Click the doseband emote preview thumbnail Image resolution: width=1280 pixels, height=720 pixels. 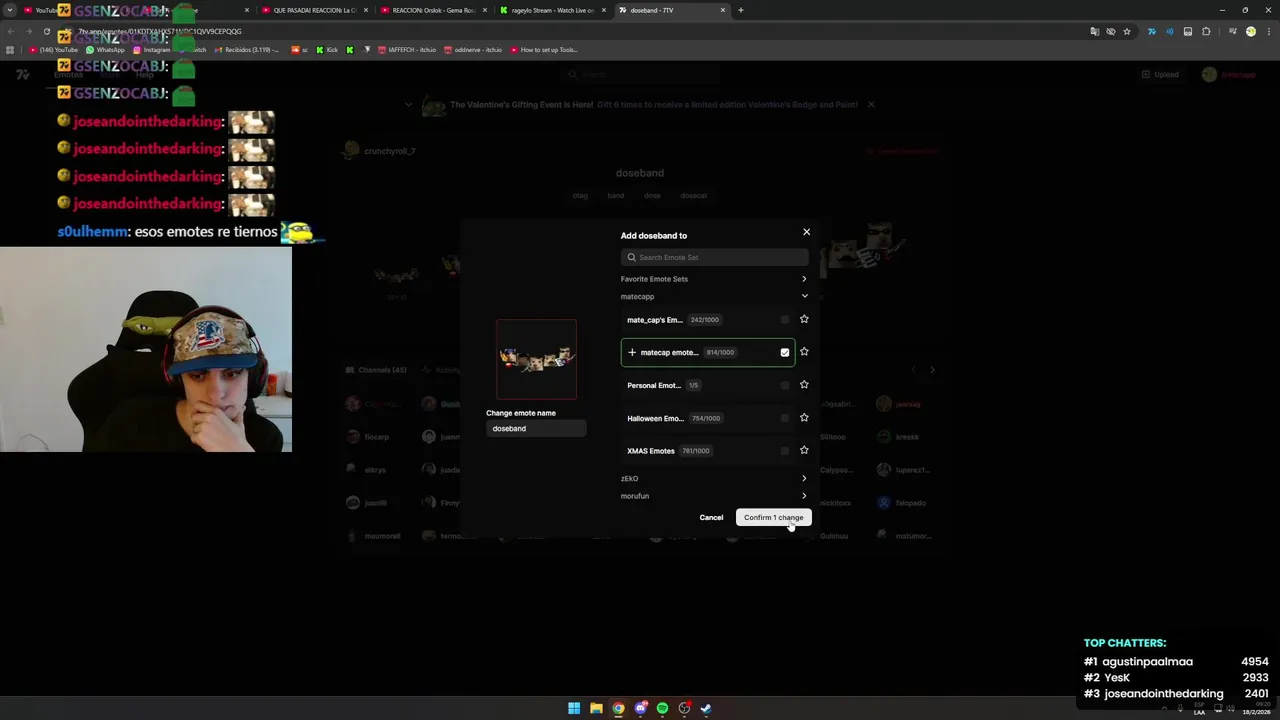tap(536, 359)
